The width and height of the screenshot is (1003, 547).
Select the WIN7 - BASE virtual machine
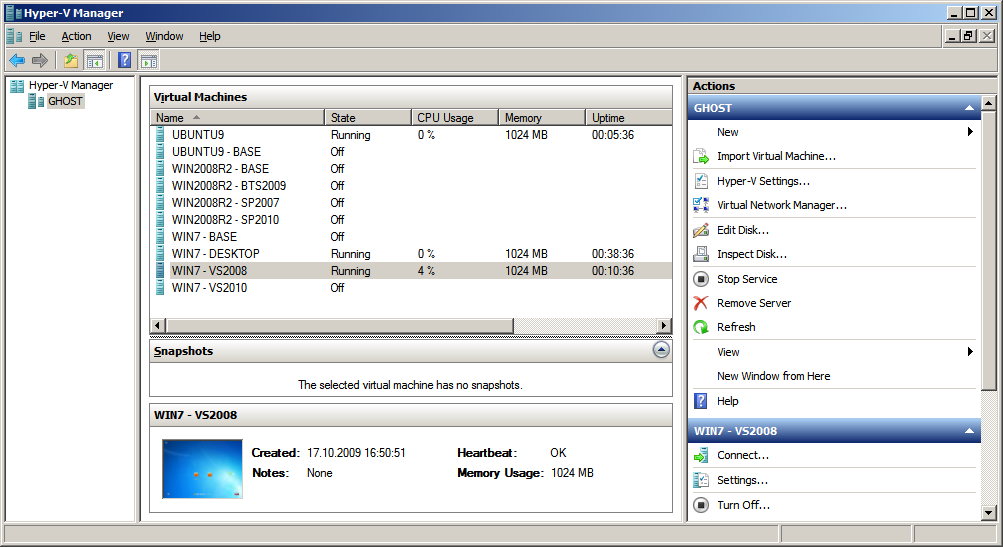coord(204,236)
